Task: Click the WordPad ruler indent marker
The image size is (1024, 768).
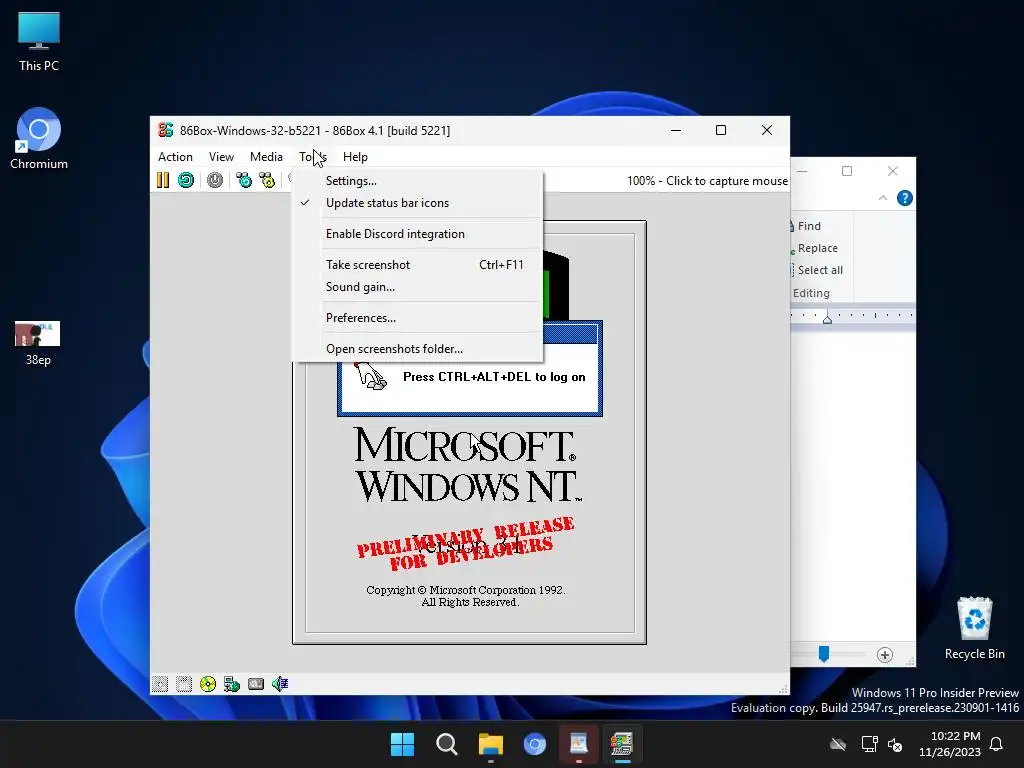Action: click(x=827, y=319)
